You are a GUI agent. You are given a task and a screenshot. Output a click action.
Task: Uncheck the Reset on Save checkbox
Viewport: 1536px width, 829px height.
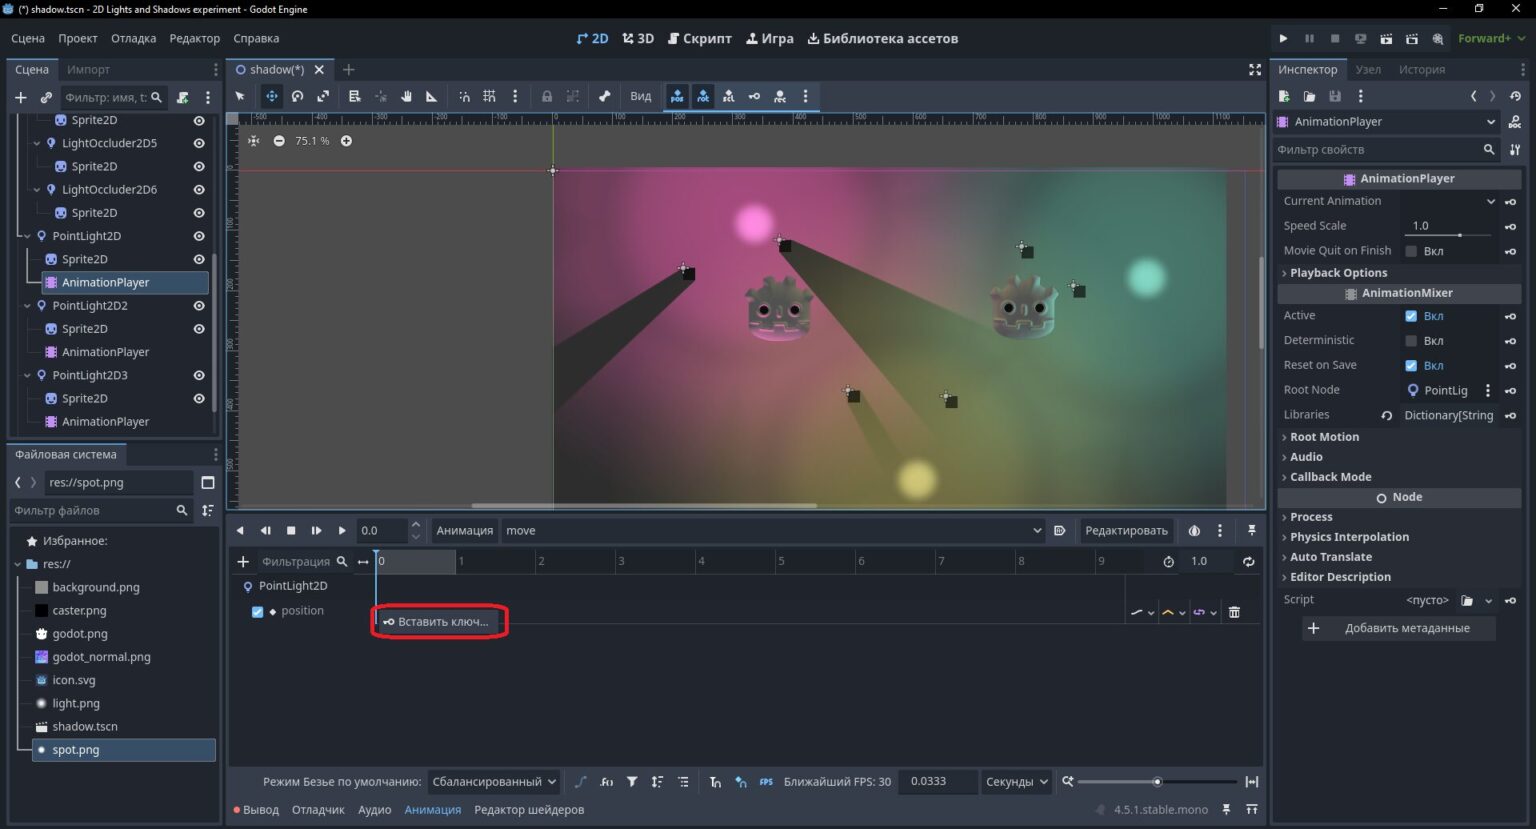[1411, 366]
